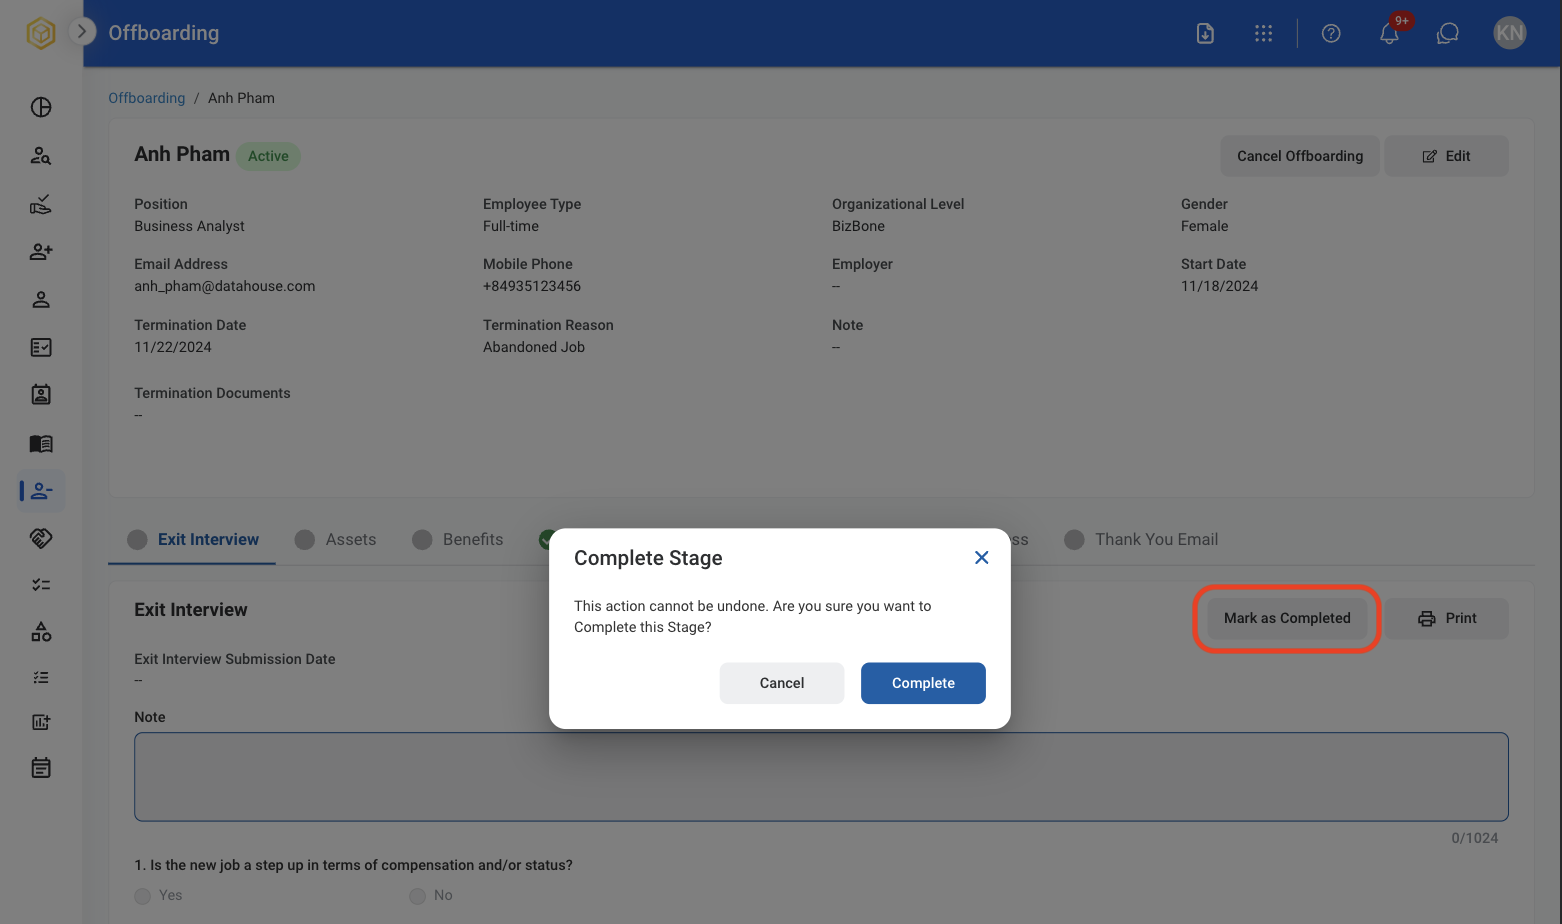Switch to the Benefits tab
1562x924 pixels.
coord(458,539)
